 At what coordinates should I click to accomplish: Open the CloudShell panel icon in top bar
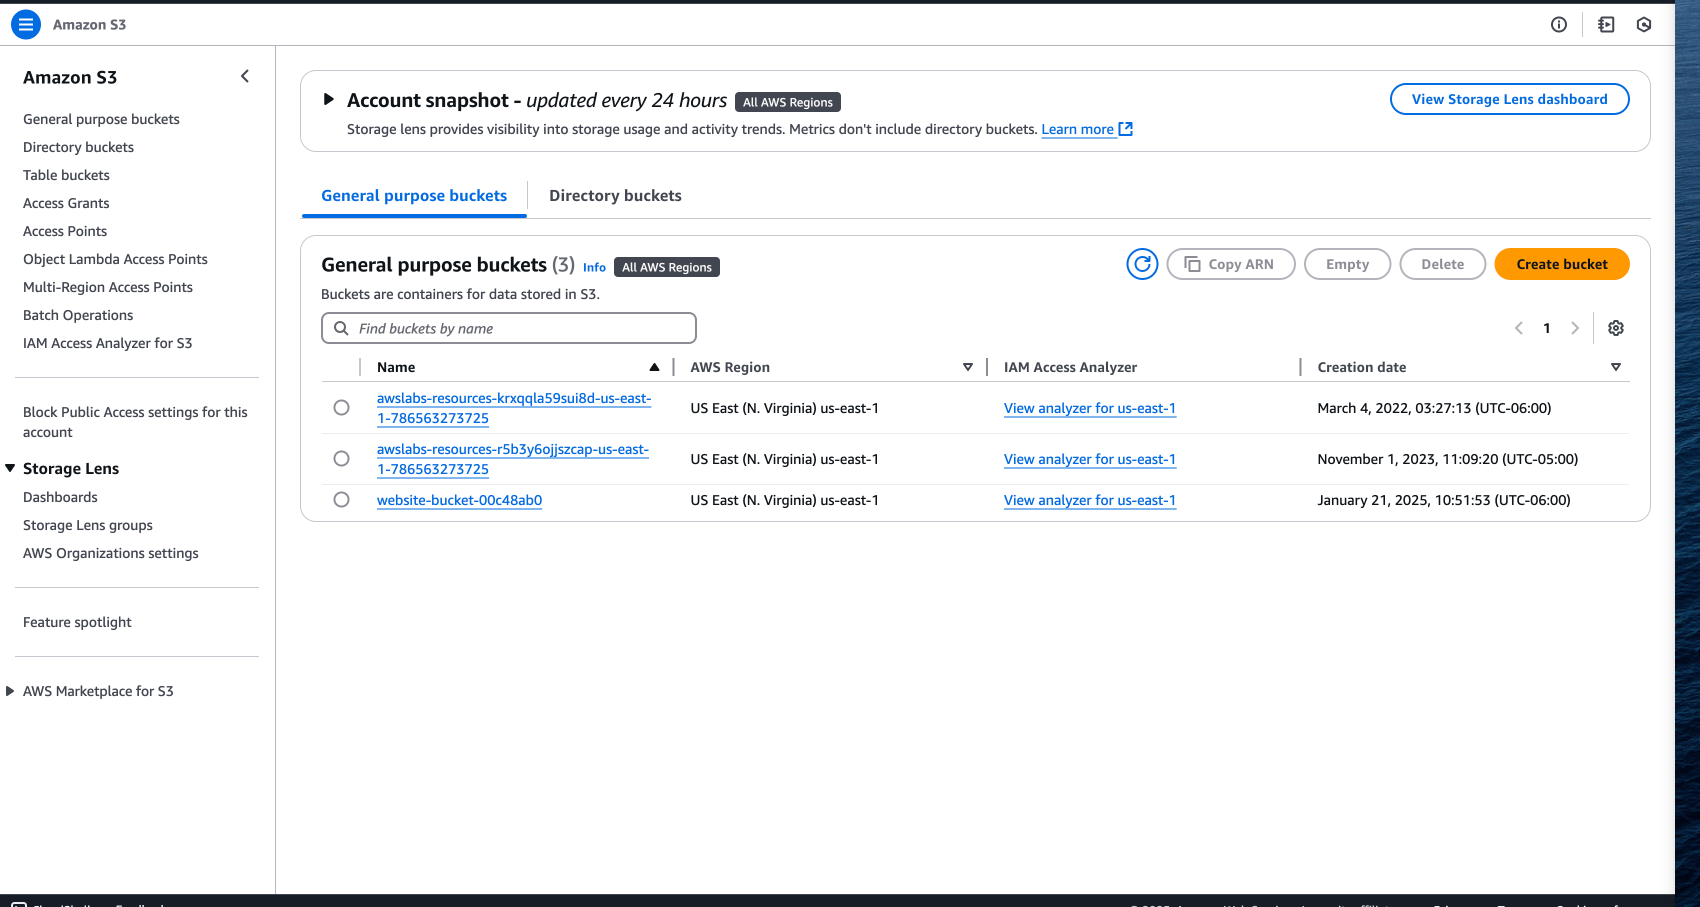[x=1606, y=25]
